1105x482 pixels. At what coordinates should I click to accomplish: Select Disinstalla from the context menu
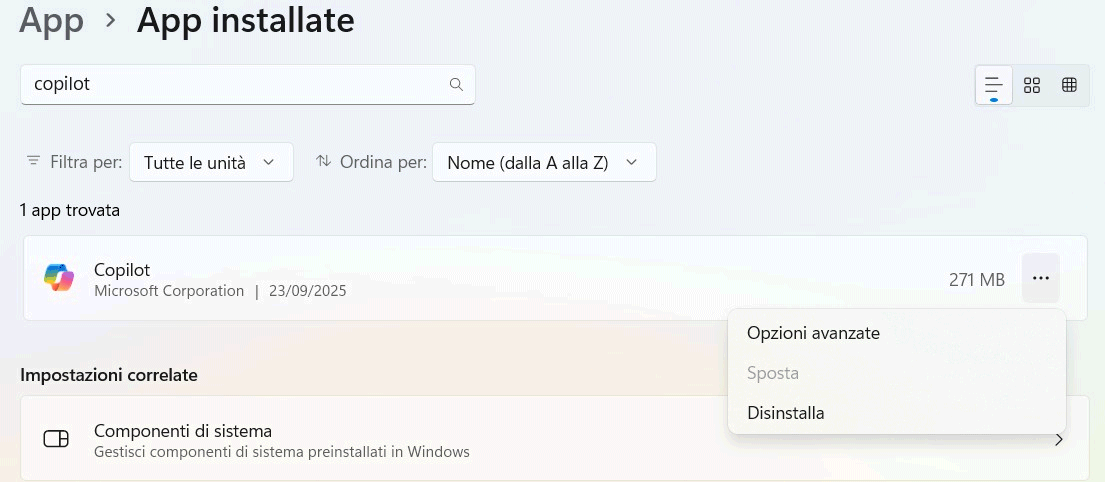coord(786,412)
